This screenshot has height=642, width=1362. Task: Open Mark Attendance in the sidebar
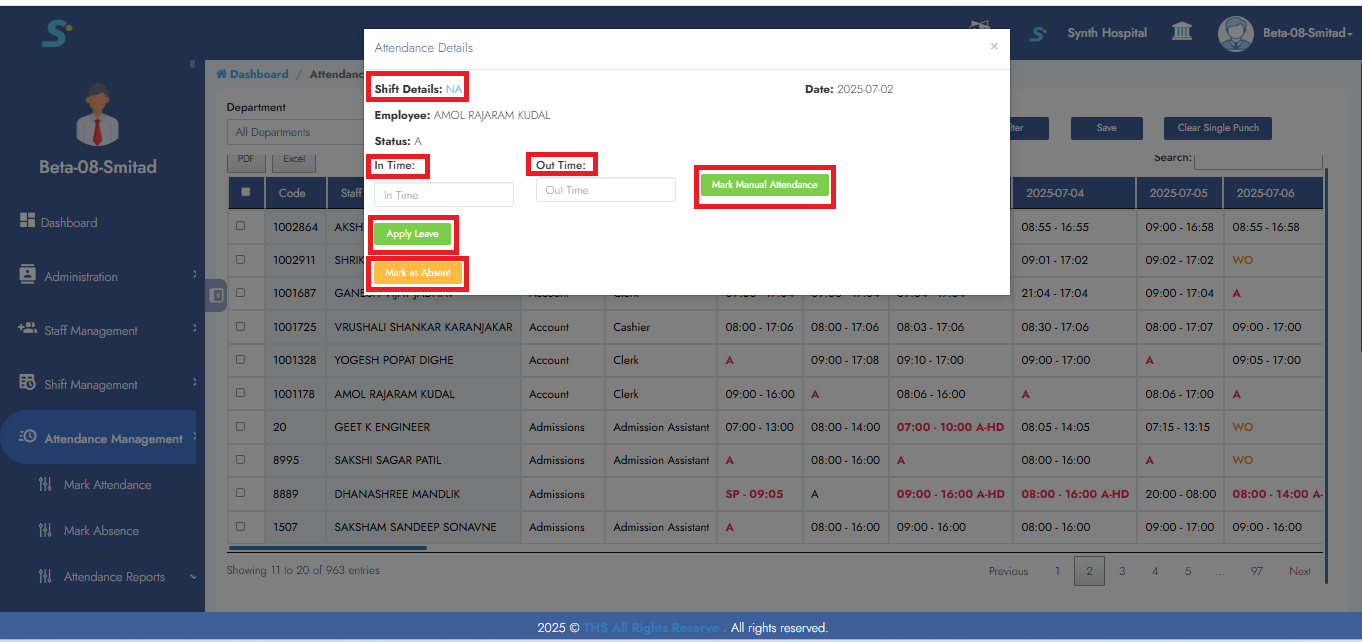107,485
